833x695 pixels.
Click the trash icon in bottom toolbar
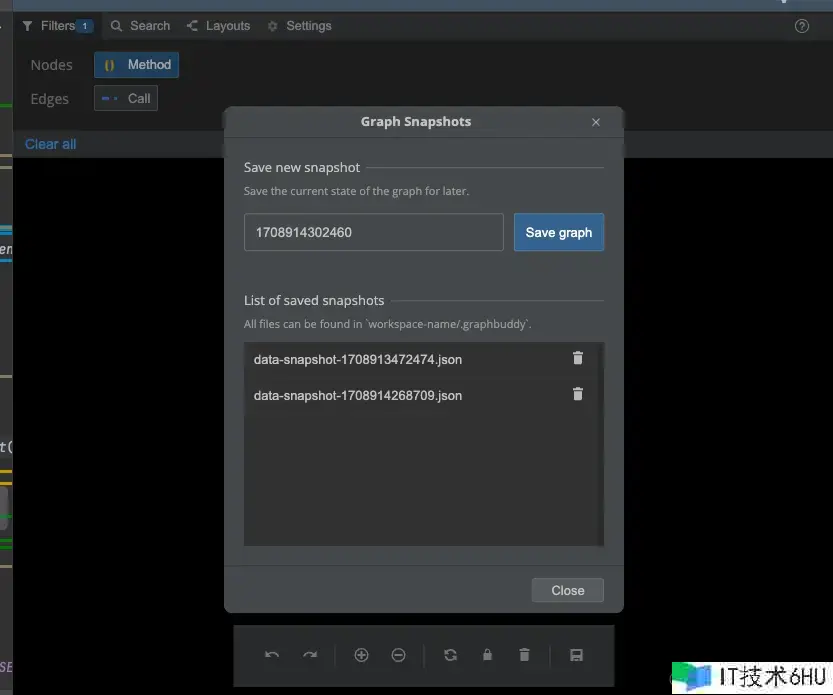(x=524, y=655)
